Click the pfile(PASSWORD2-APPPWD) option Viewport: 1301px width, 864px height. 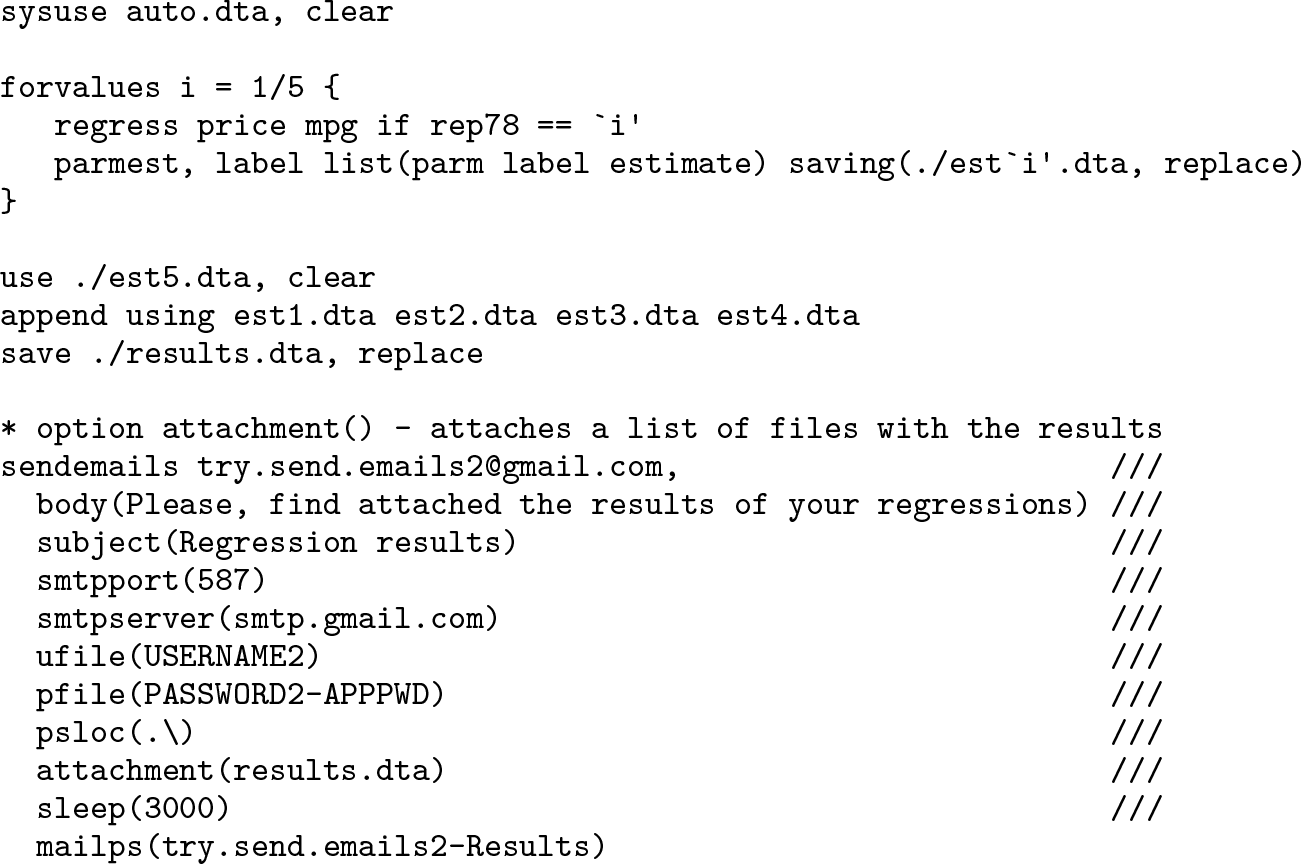coord(240,696)
